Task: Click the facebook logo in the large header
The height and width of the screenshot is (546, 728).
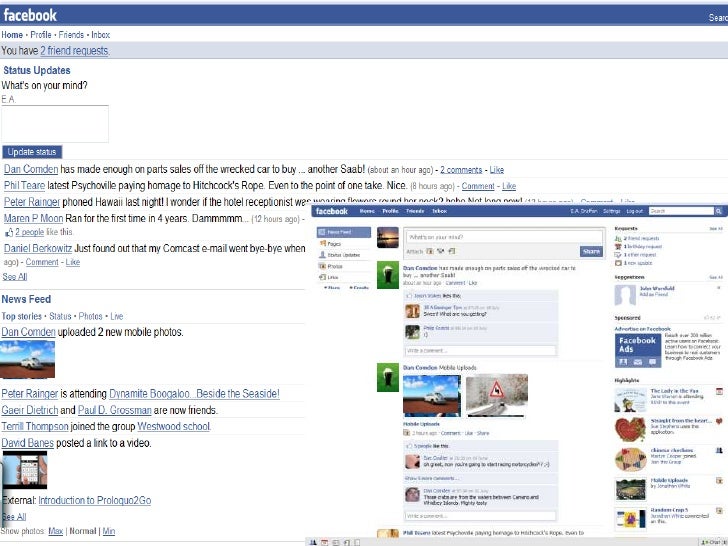Action: point(30,15)
